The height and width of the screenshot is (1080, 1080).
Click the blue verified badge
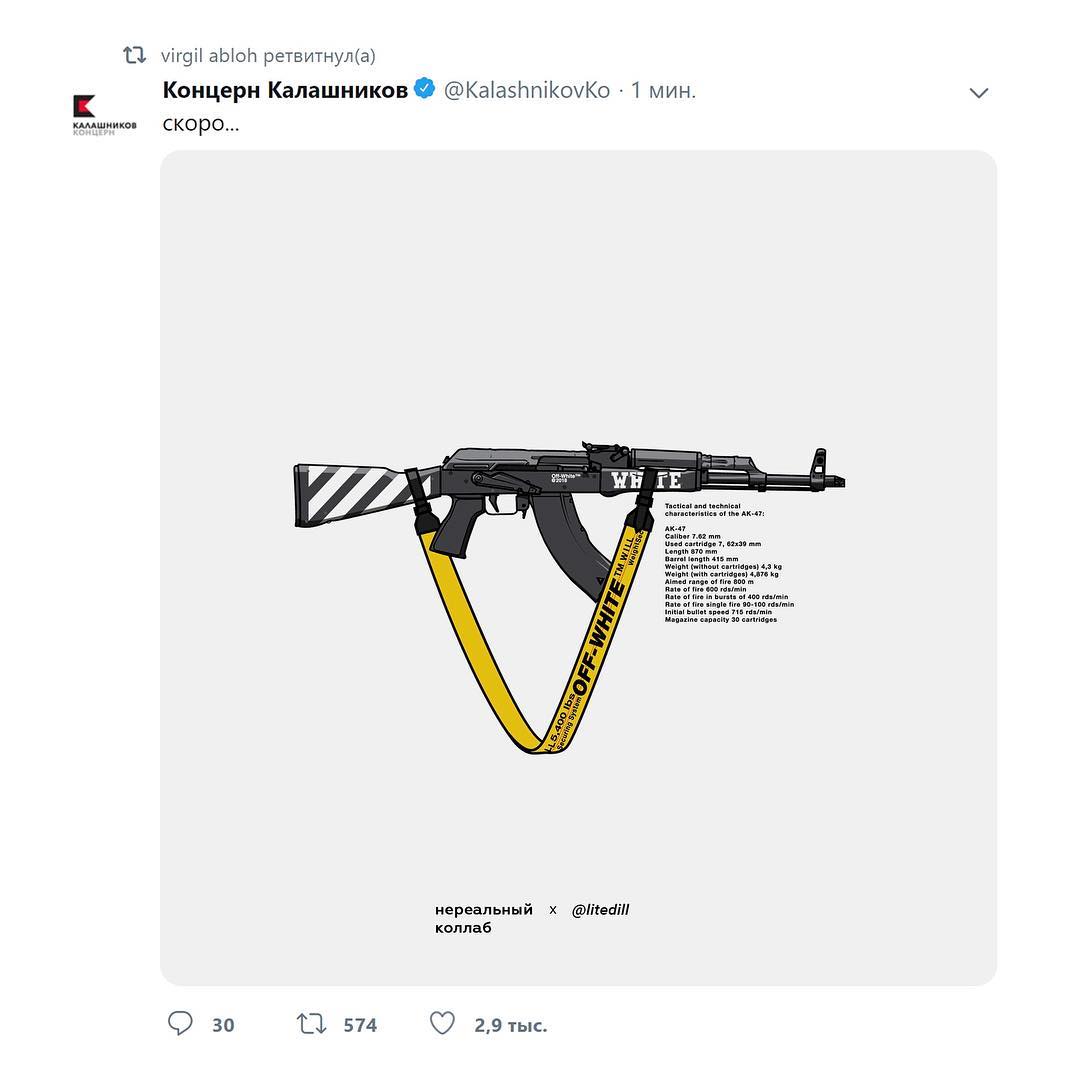tap(424, 88)
